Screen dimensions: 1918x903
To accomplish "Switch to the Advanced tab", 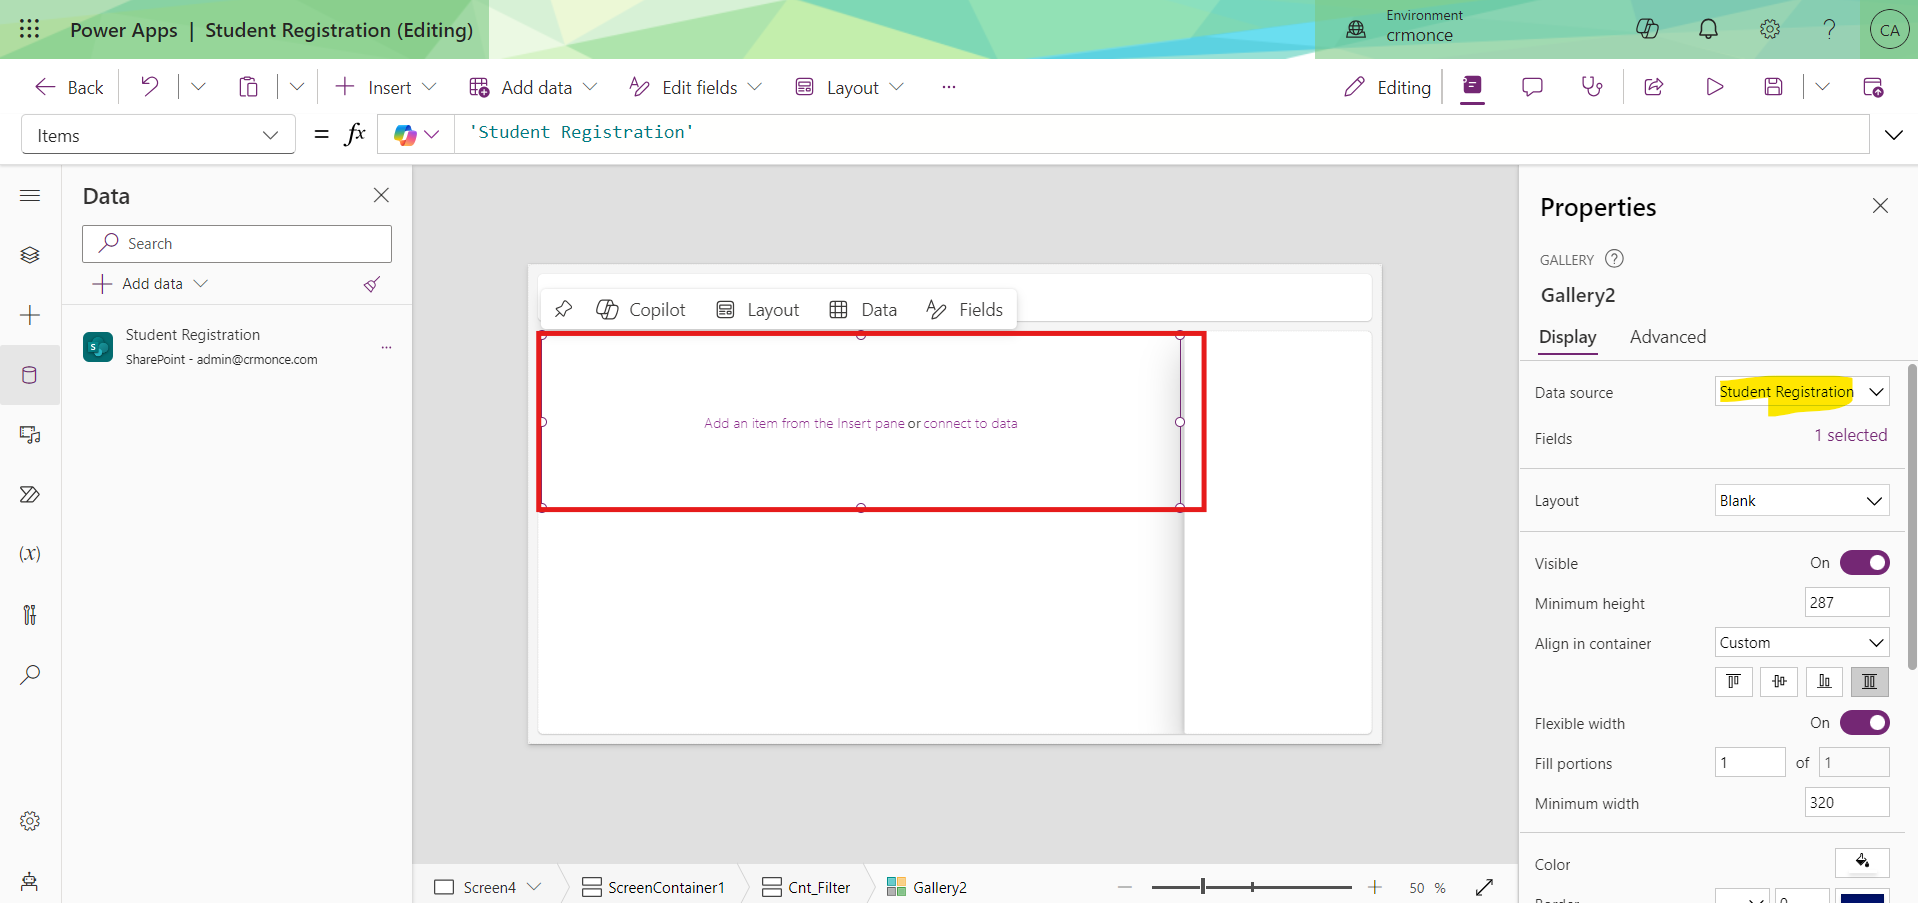I will 1668,337.
